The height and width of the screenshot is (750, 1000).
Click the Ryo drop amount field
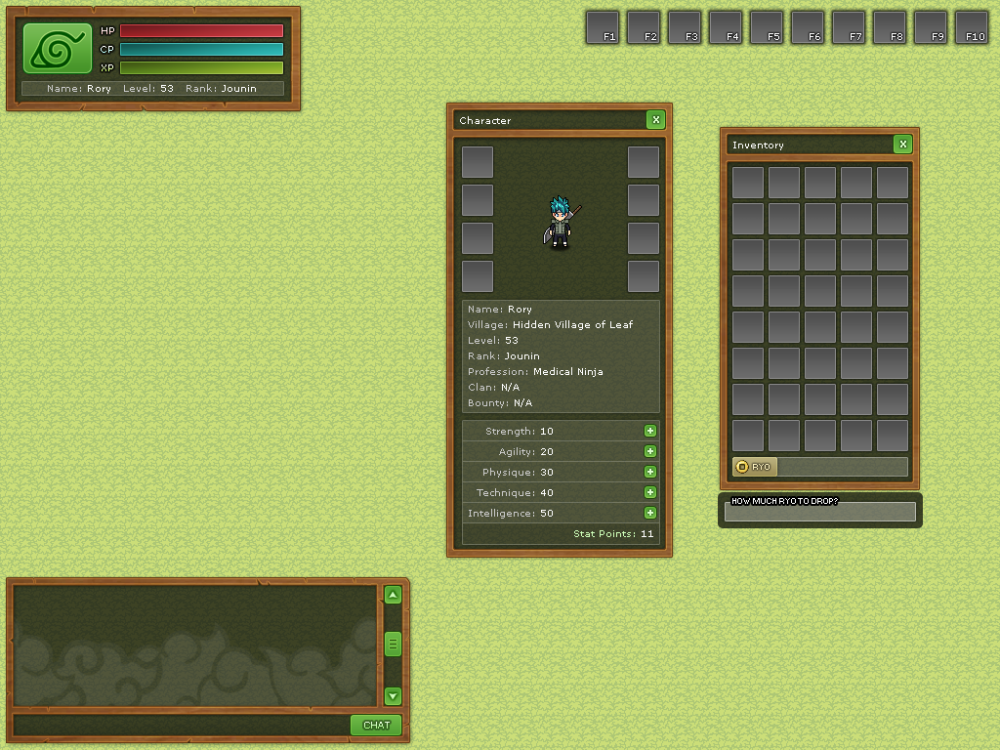820,512
